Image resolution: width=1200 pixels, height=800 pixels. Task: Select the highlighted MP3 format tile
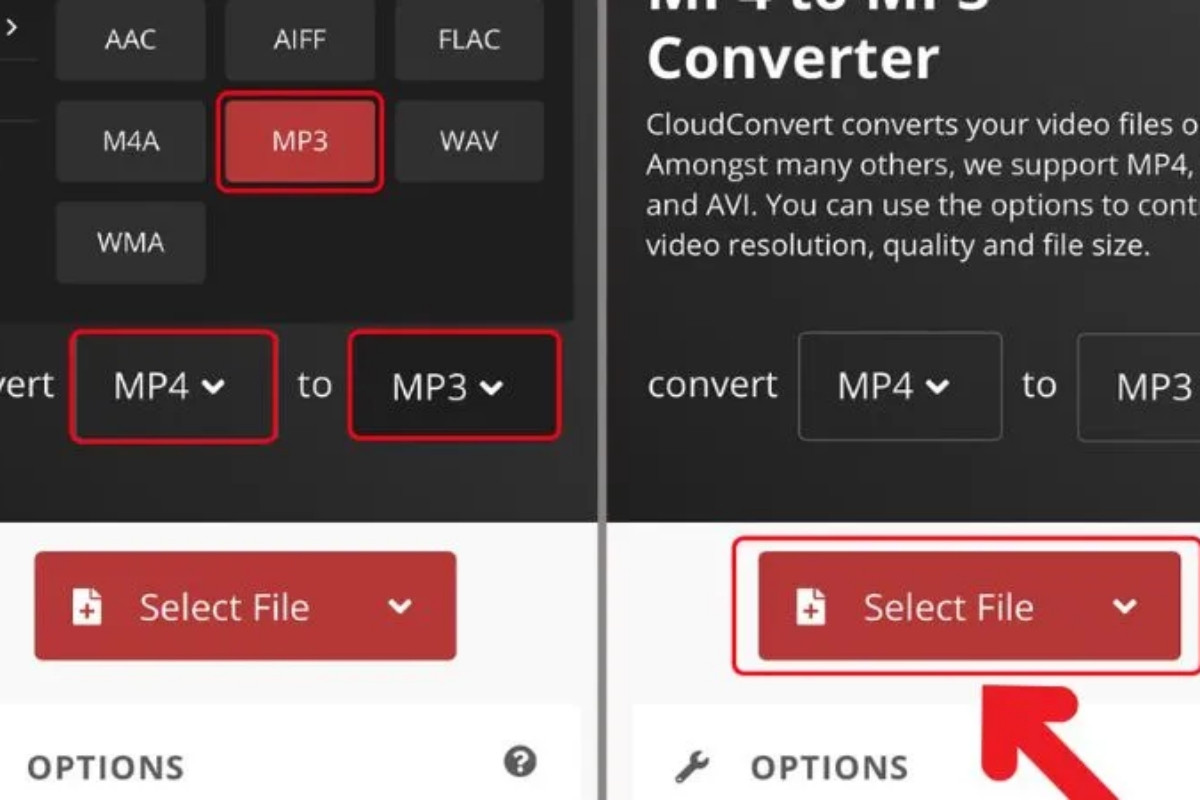[300, 141]
